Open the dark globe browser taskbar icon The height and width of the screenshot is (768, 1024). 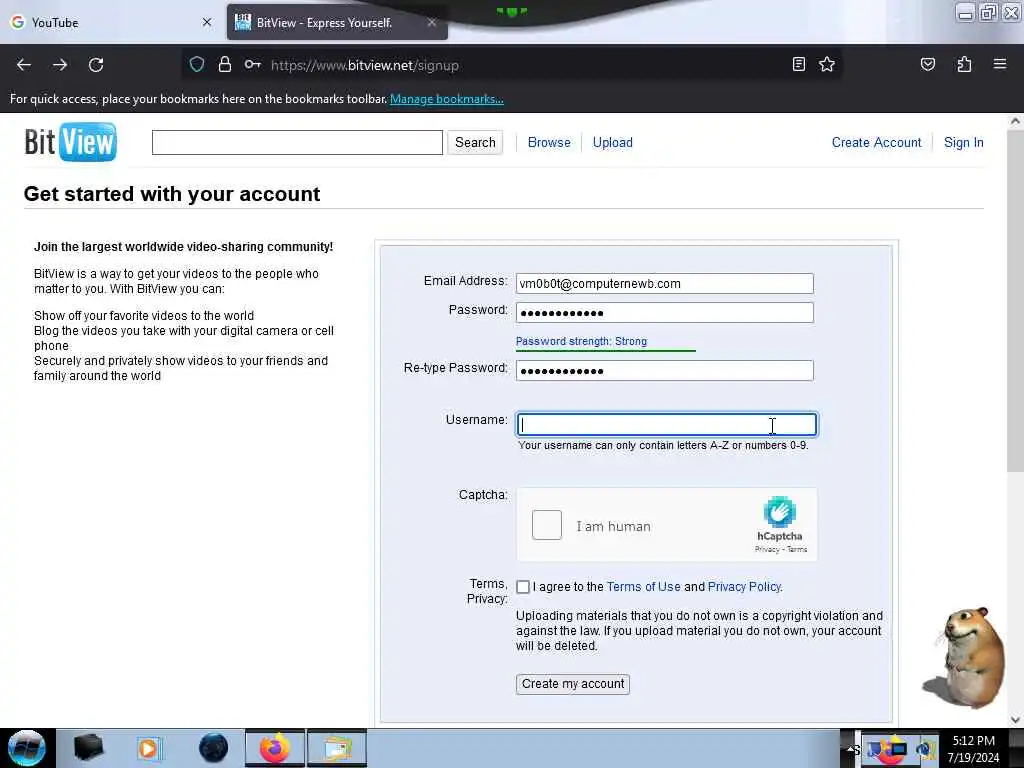pos(213,748)
